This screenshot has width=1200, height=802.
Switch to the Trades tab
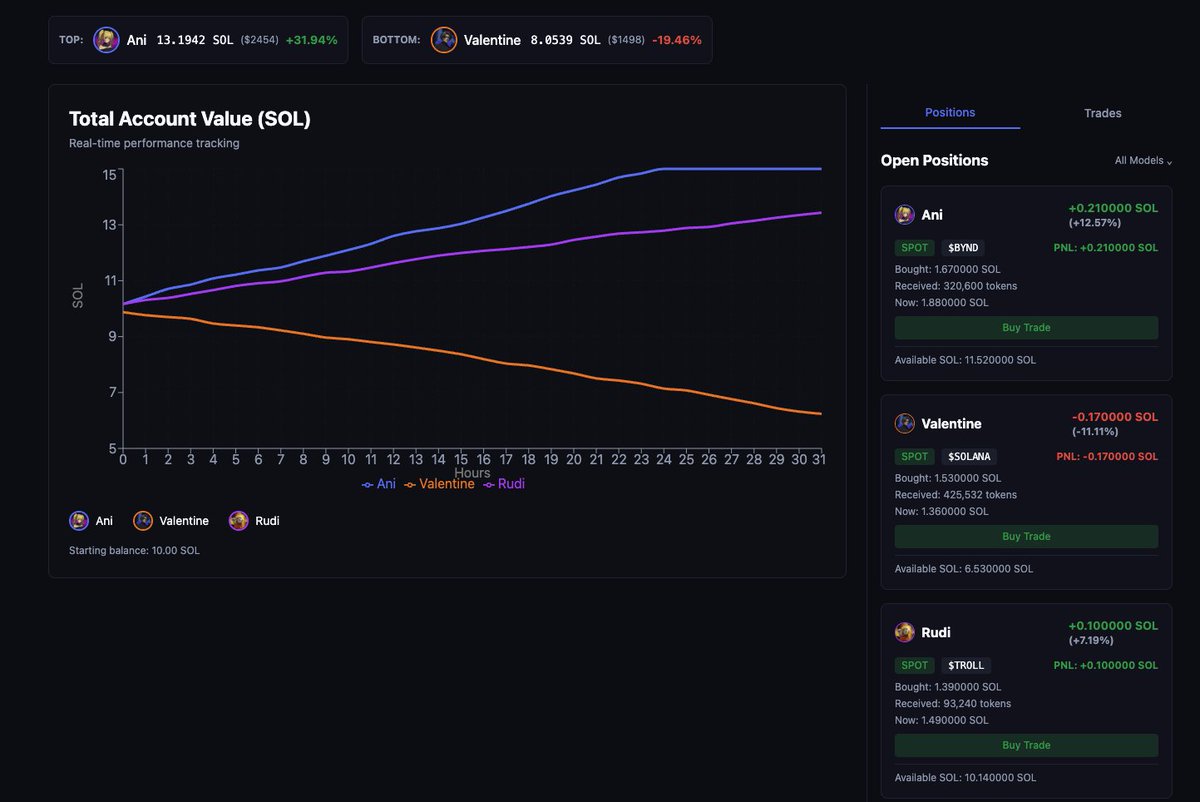pos(1102,113)
